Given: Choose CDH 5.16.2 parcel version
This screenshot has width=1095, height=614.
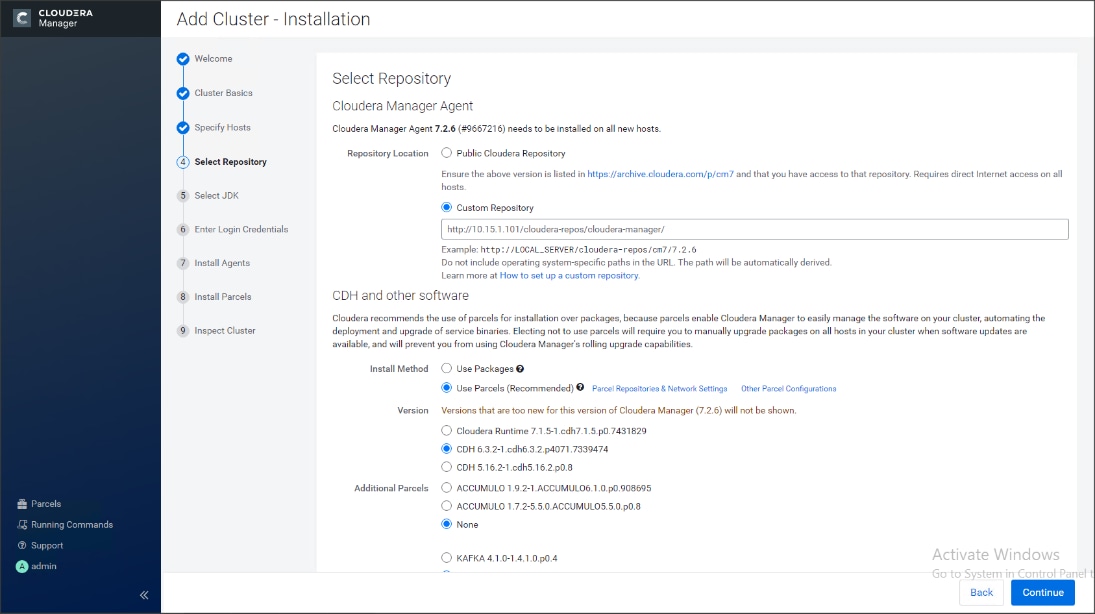Looking at the screenshot, I should 446,466.
